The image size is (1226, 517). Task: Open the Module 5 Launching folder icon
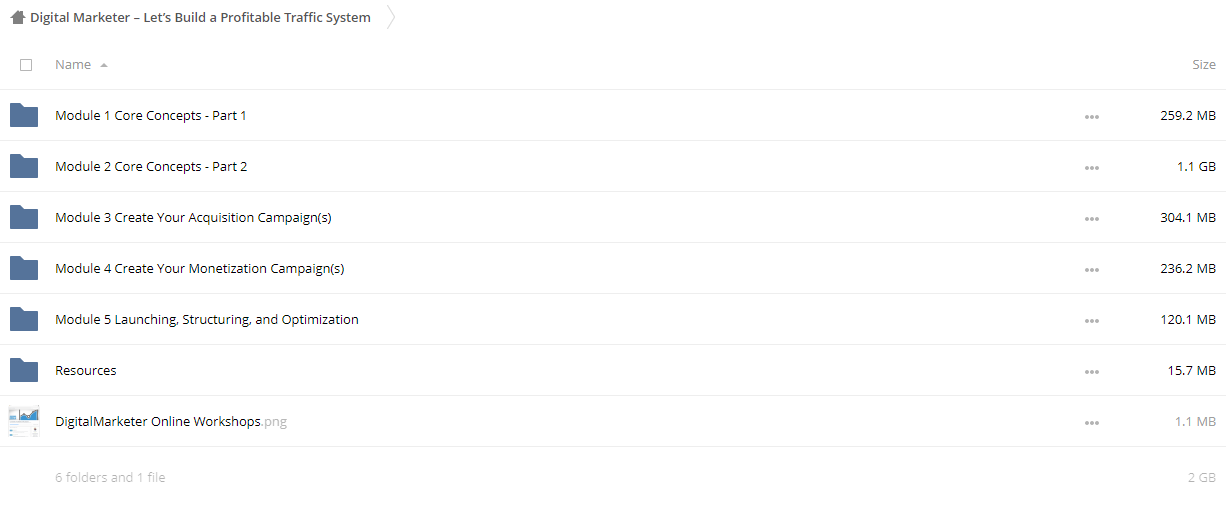(x=24, y=320)
